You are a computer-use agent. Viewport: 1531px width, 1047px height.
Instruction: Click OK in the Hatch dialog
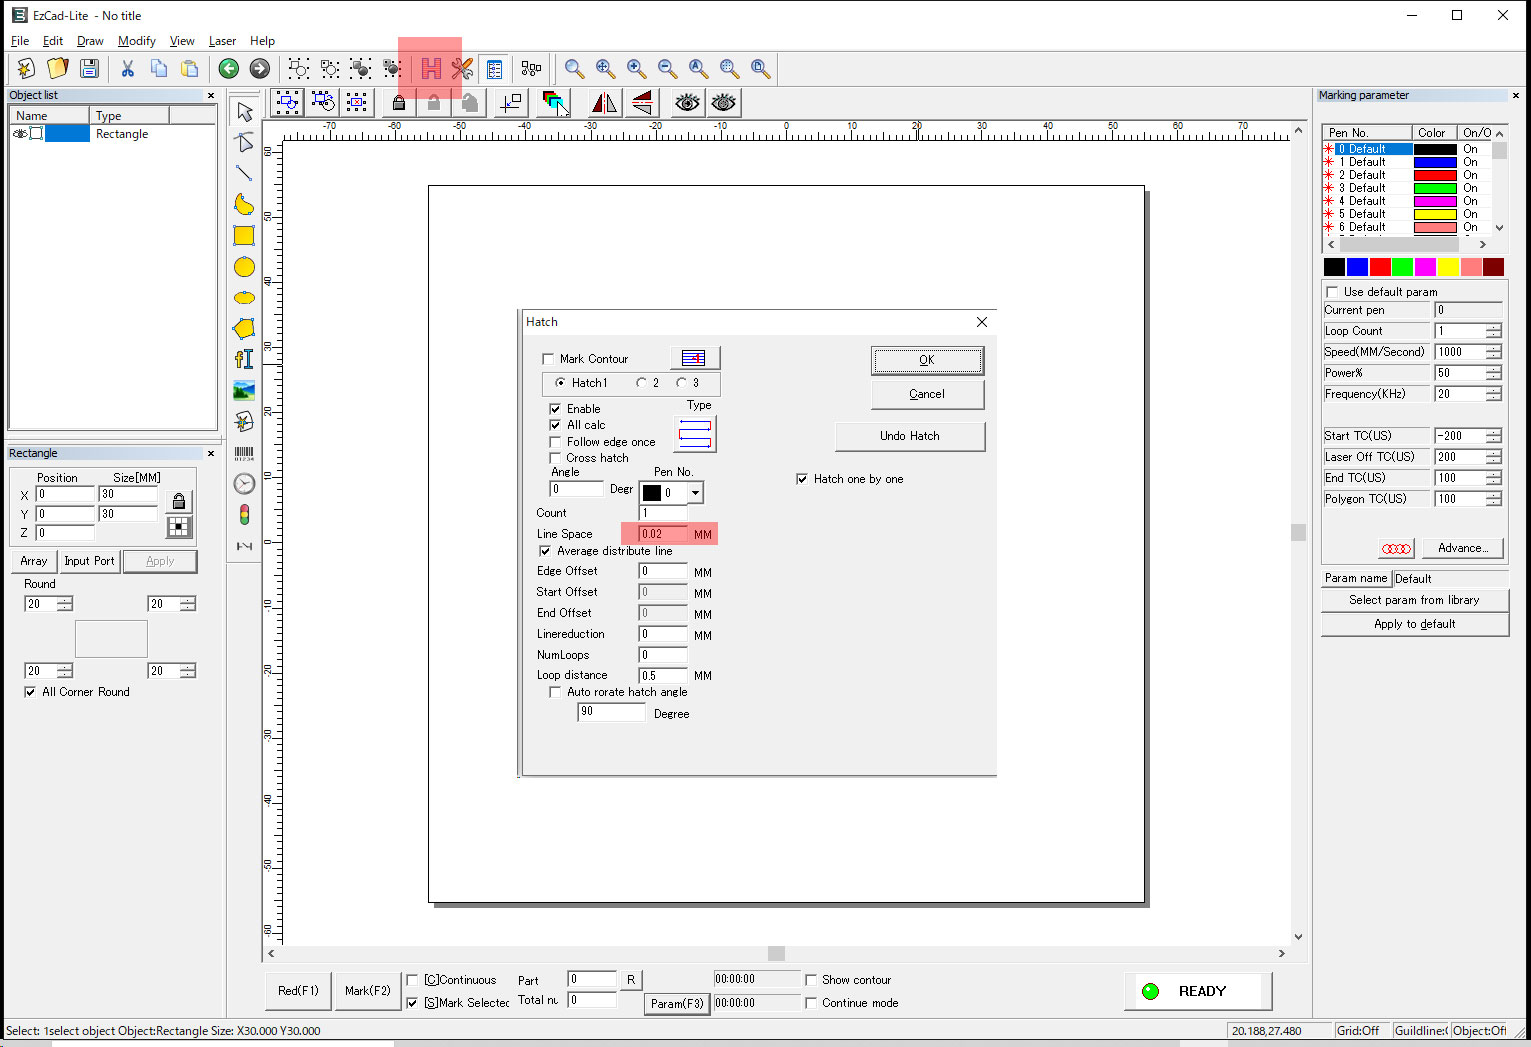[927, 360]
